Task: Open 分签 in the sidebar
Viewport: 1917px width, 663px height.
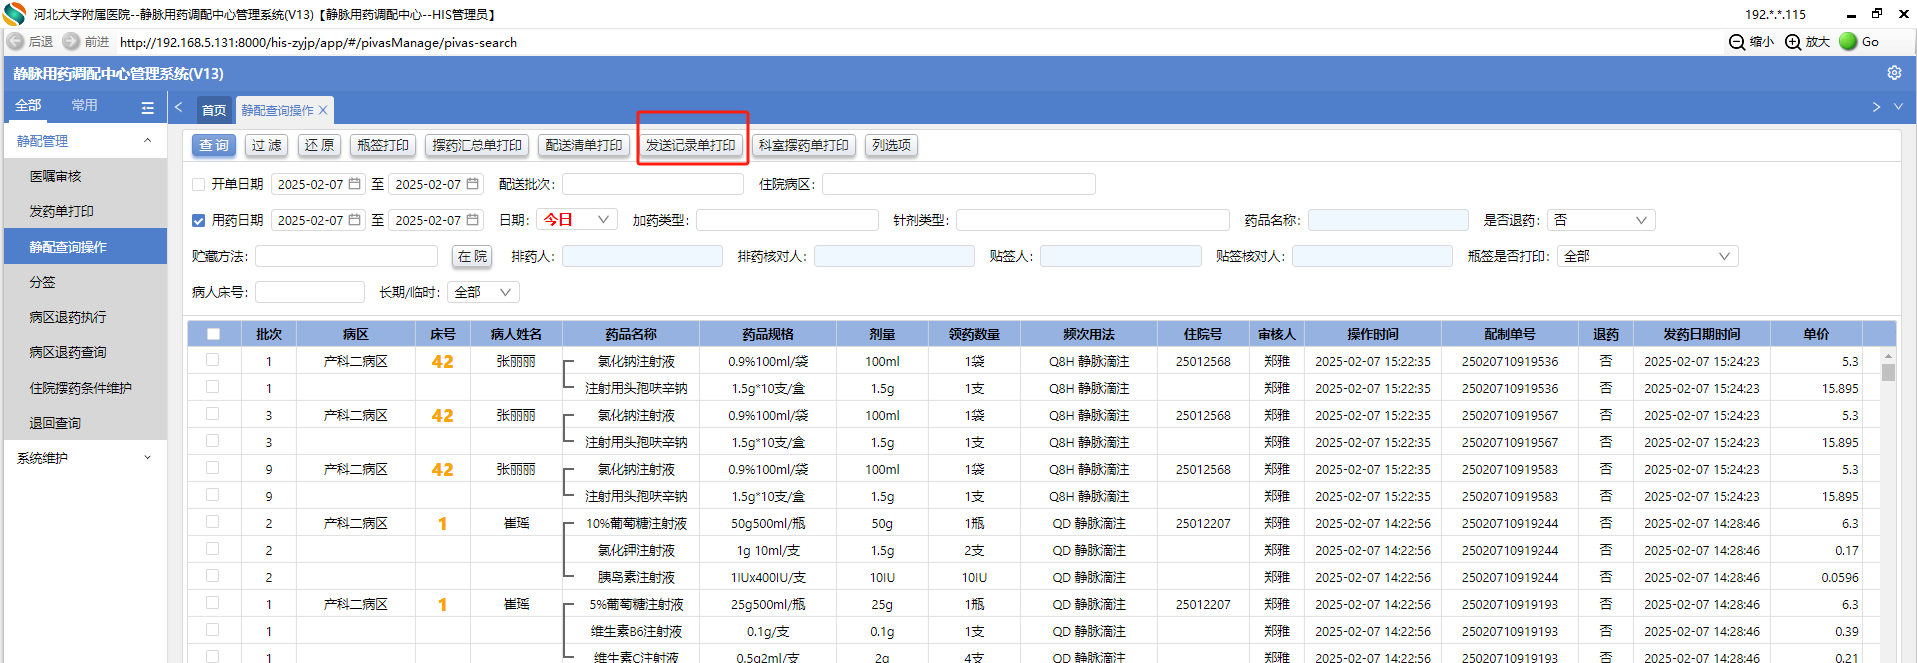Action: 85,282
